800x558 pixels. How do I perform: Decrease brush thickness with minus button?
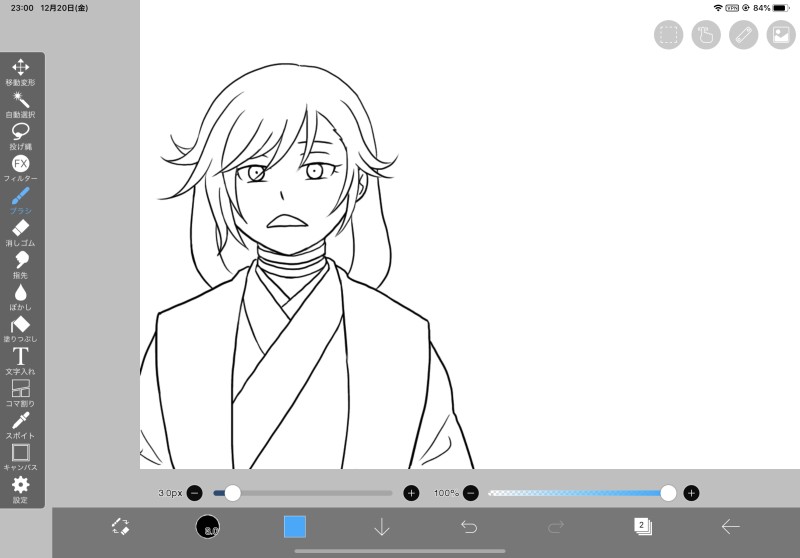click(x=194, y=493)
